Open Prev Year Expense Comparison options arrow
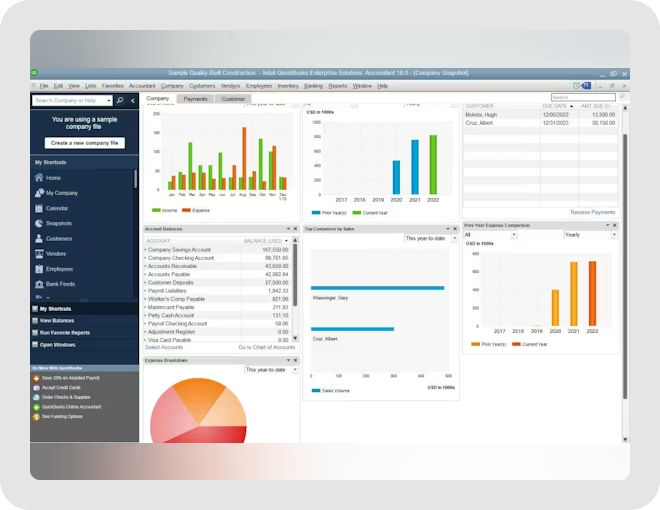The height and width of the screenshot is (510, 660). click(607, 225)
